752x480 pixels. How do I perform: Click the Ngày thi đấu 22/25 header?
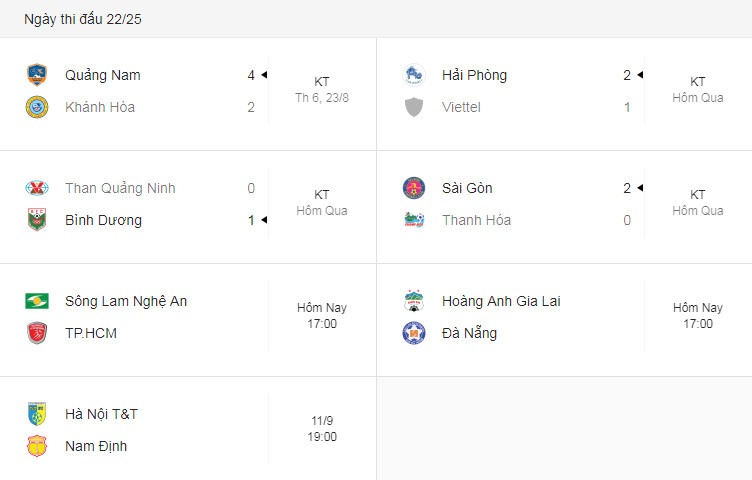(x=82, y=19)
